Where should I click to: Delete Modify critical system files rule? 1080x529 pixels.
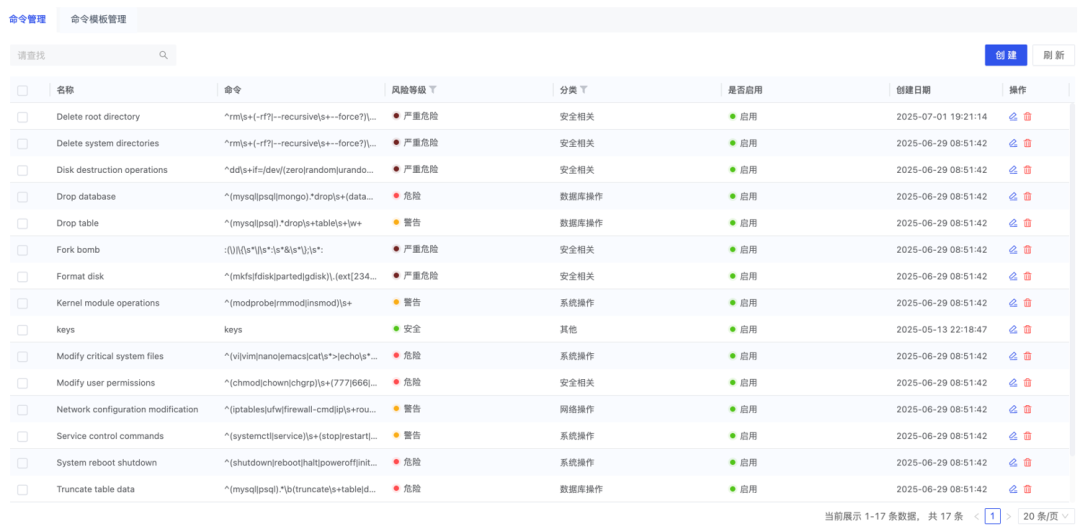pos(1027,356)
